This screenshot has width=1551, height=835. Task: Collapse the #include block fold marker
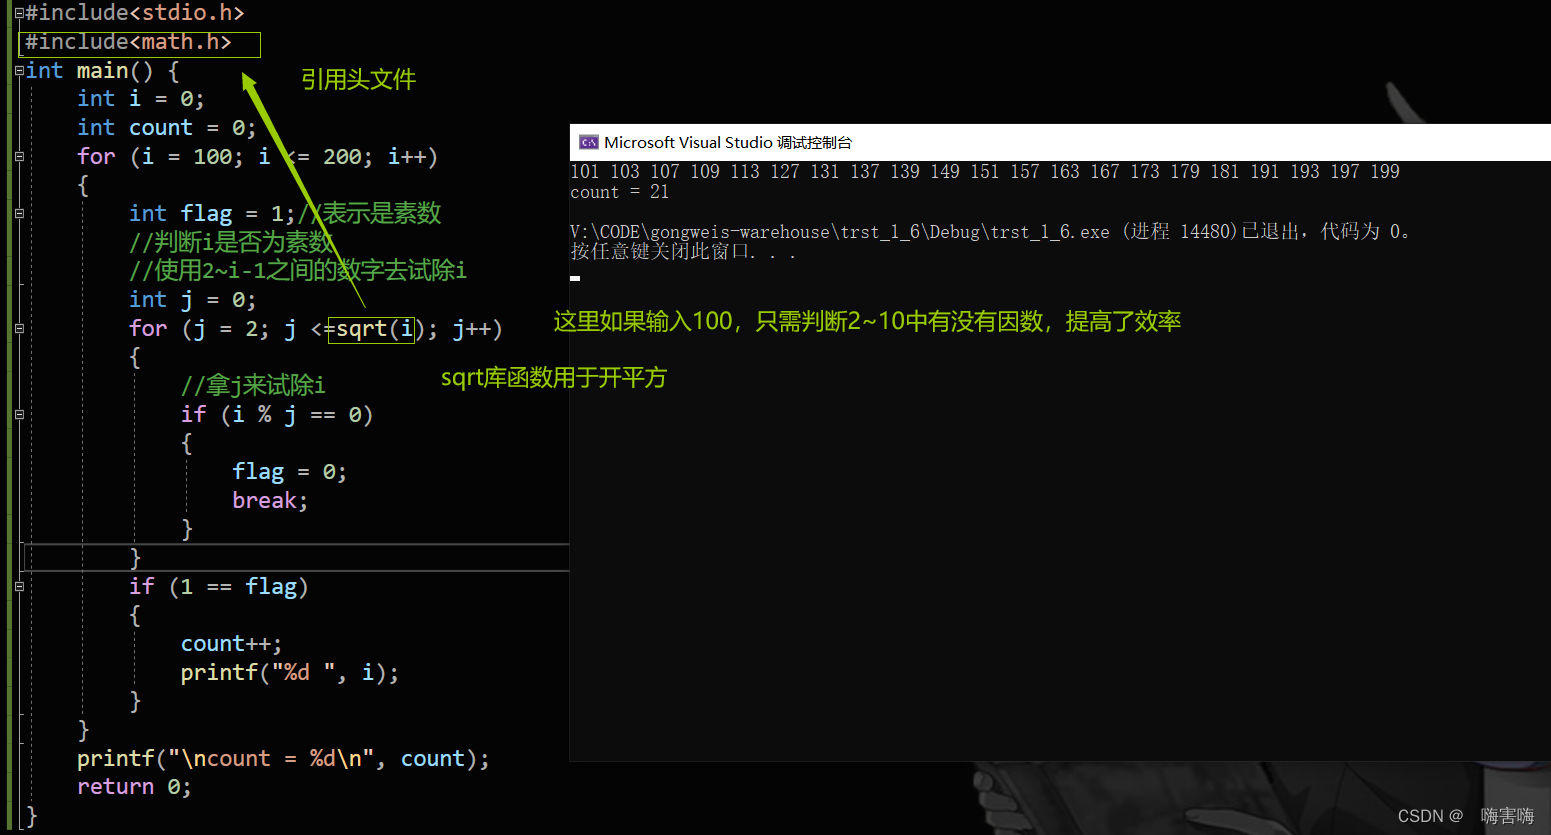point(19,14)
